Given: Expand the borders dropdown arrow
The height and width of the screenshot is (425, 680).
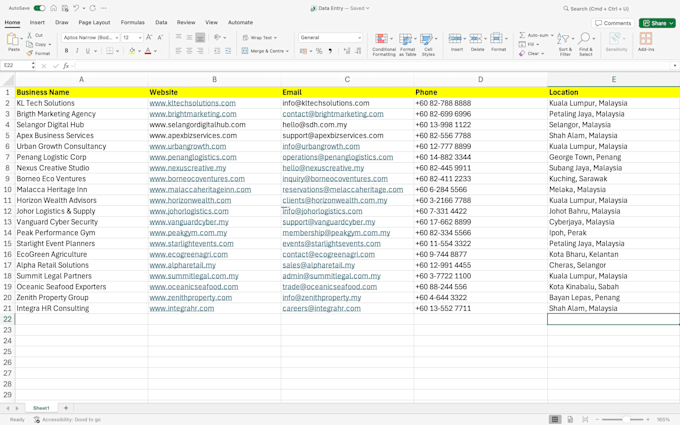Looking at the screenshot, I should [117, 51].
